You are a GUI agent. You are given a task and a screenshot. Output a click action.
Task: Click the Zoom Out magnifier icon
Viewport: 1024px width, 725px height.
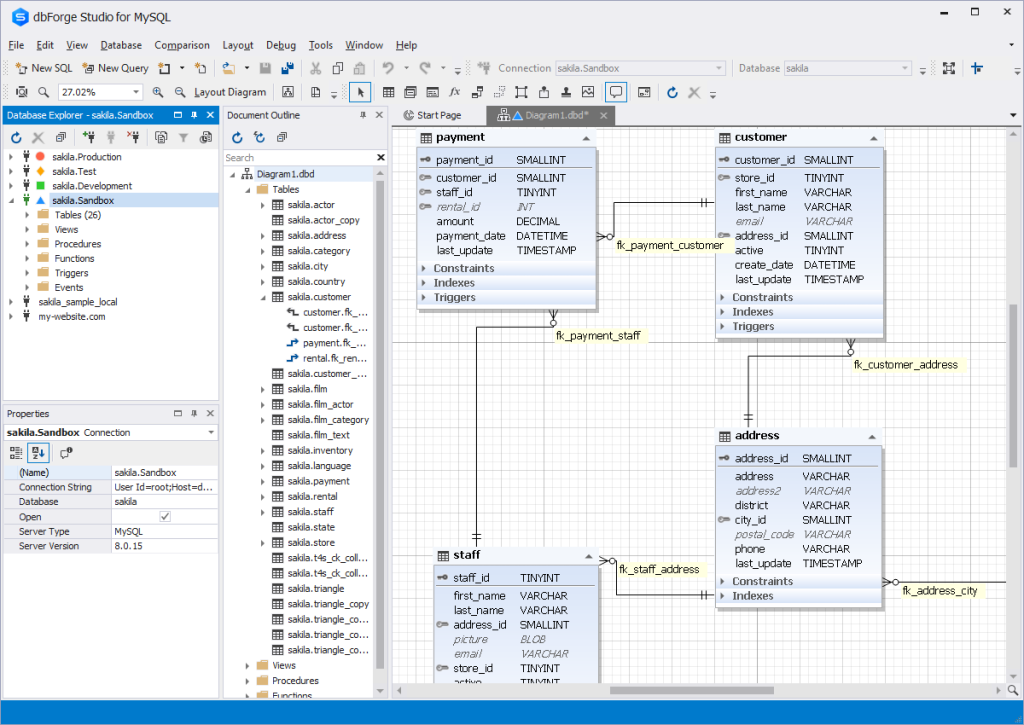[x=180, y=92]
